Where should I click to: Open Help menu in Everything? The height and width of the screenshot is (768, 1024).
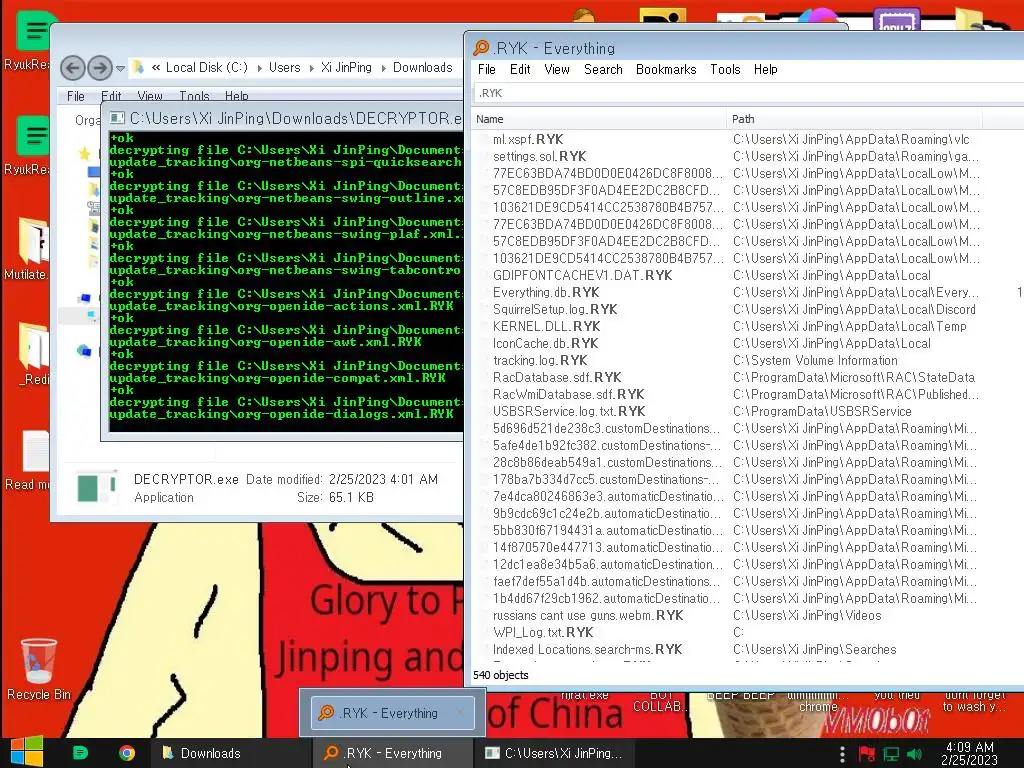[765, 69]
